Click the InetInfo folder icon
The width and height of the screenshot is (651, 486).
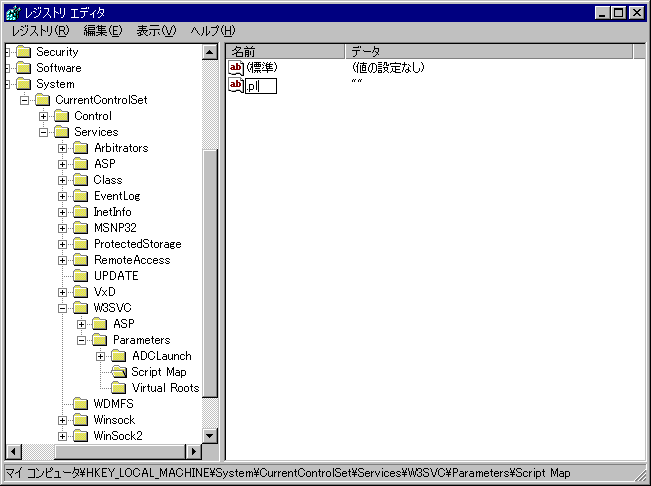click(81, 212)
